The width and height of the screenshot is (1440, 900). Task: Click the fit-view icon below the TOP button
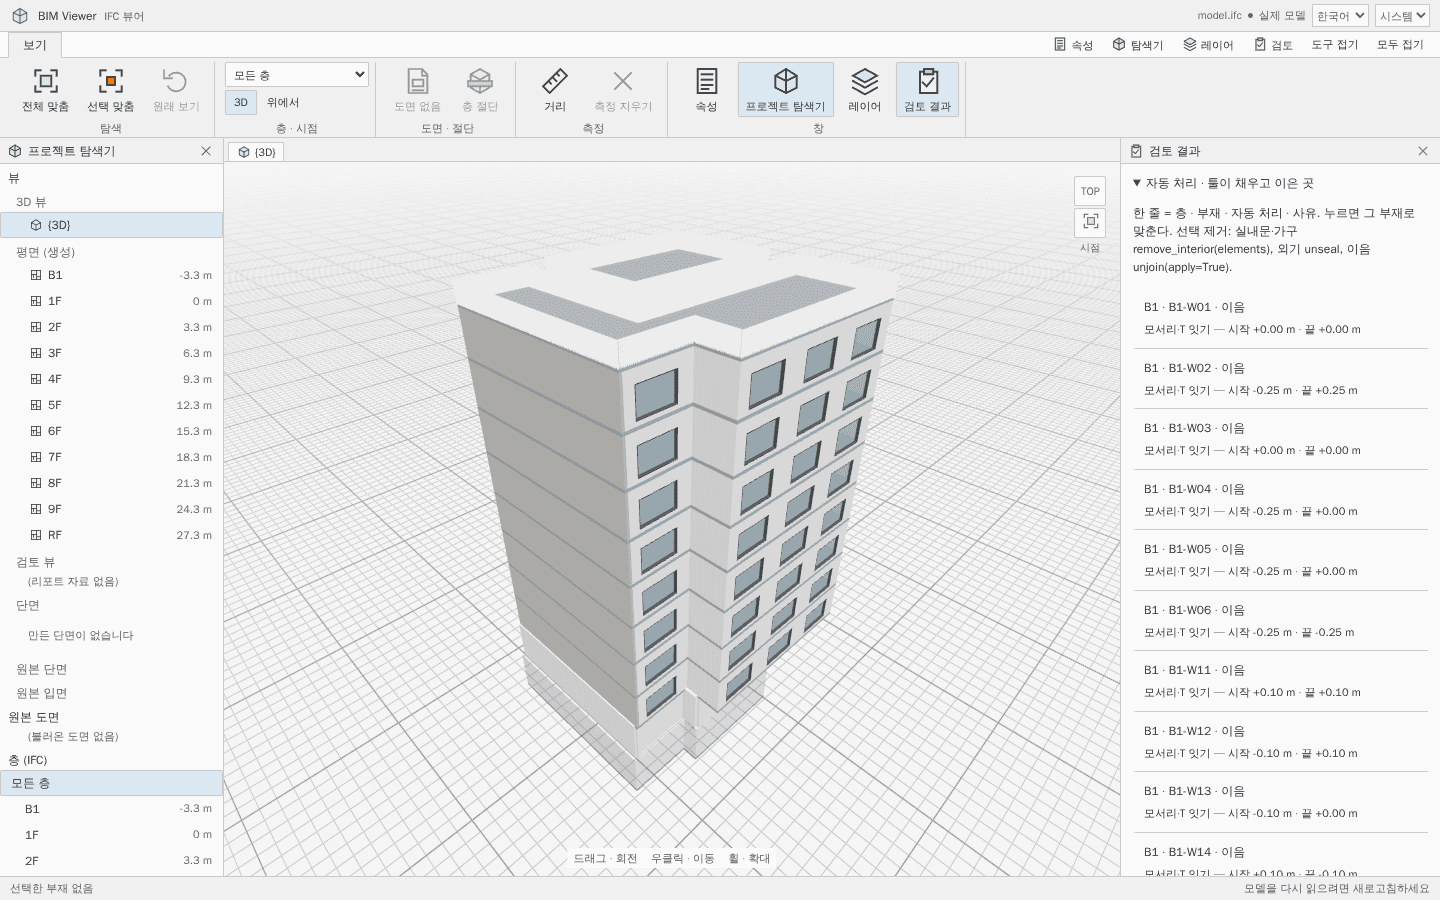coord(1090,221)
